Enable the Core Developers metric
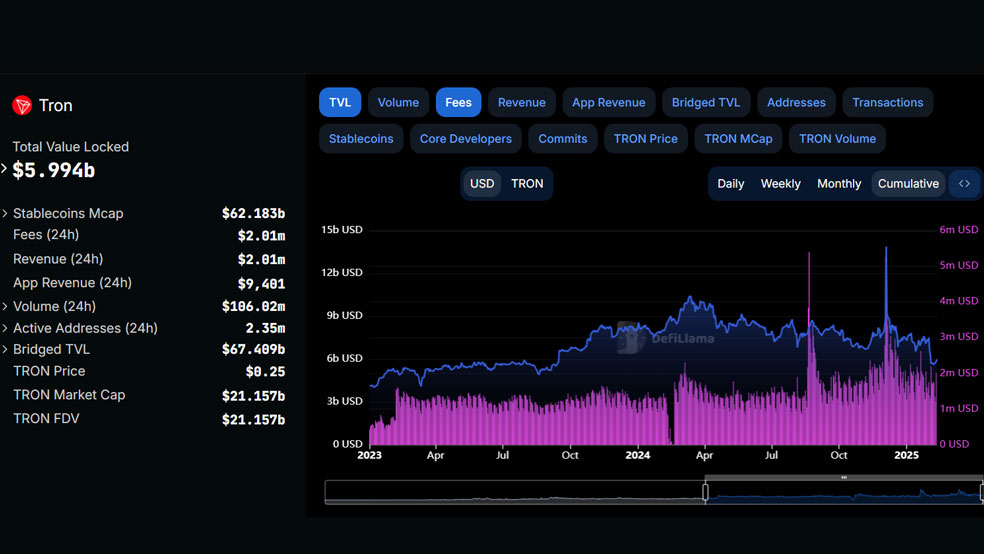Viewport: 984px width, 554px height. point(466,139)
